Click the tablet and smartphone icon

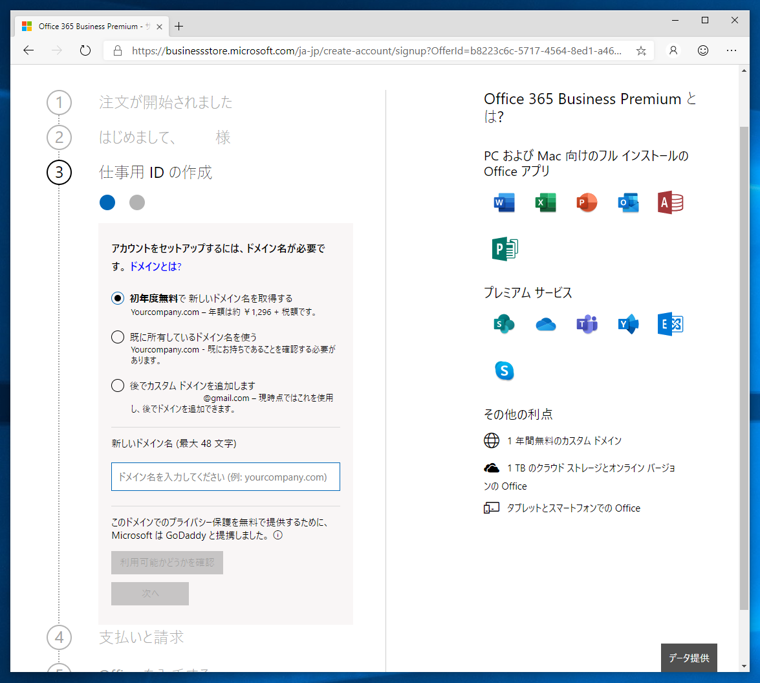(491, 508)
